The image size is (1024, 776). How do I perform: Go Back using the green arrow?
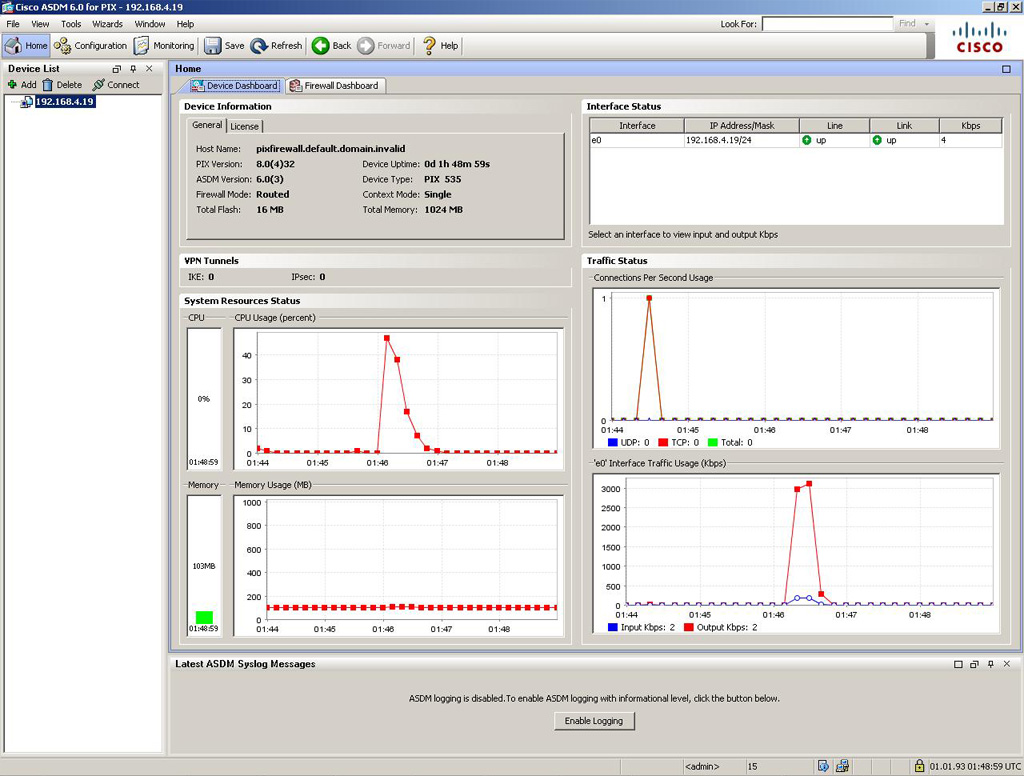331,45
